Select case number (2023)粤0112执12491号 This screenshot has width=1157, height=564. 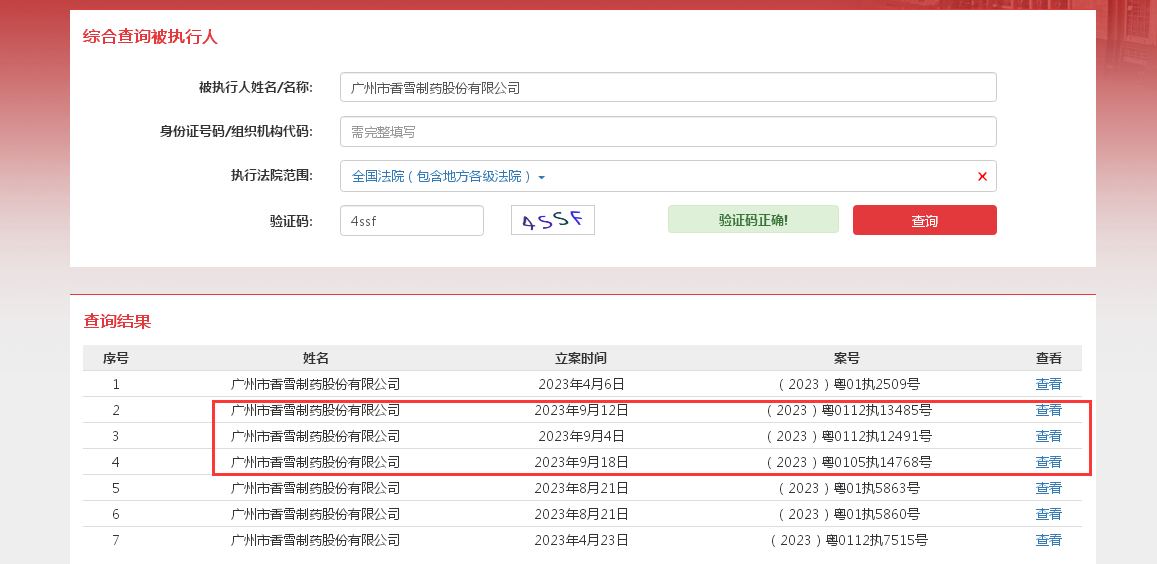(x=849, y=436)
